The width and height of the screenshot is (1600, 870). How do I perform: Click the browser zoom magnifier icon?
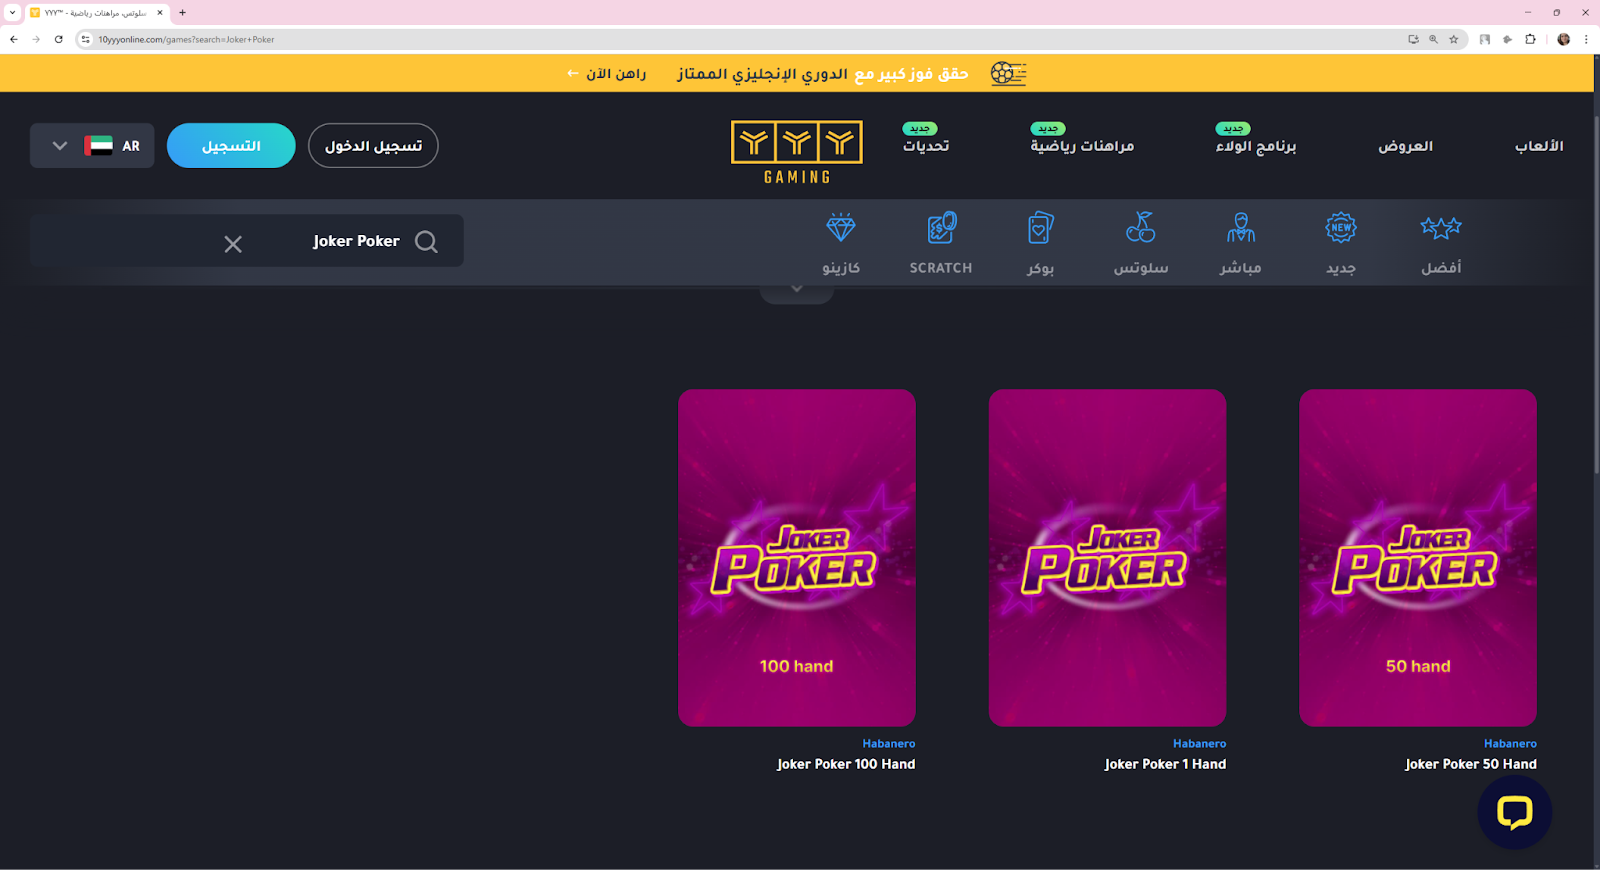click(x=1433, y=39)
